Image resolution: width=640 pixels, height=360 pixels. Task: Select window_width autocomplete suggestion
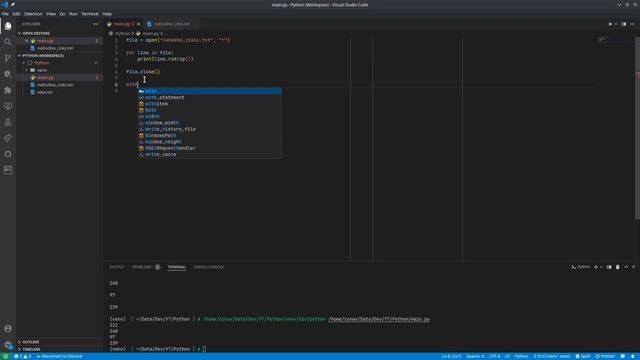click(209, 123)
